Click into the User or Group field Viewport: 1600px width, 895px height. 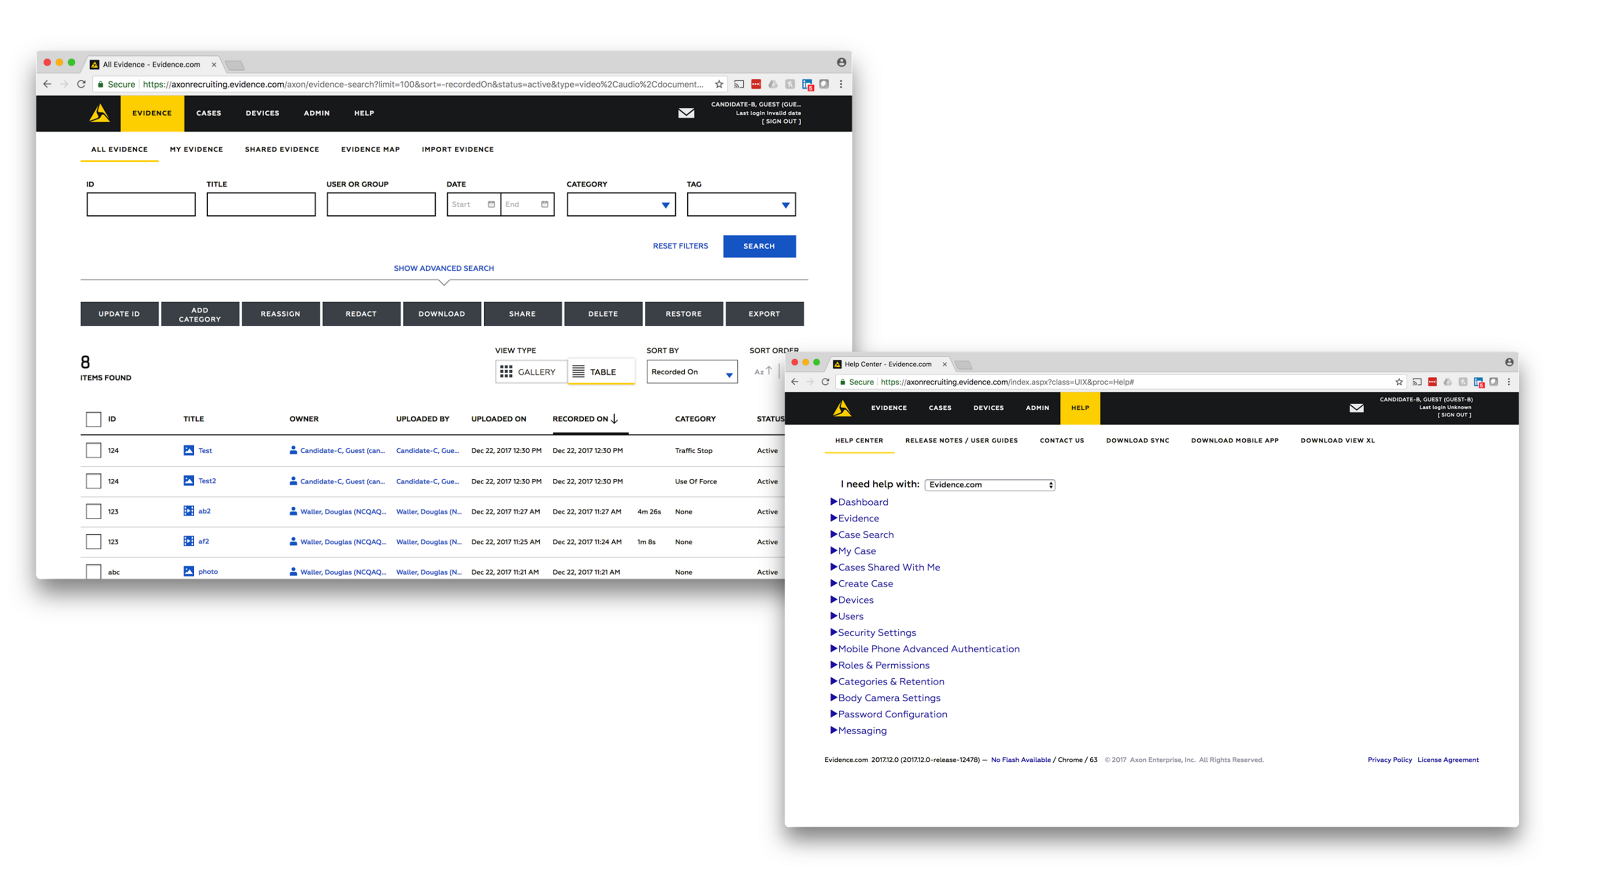381,205
